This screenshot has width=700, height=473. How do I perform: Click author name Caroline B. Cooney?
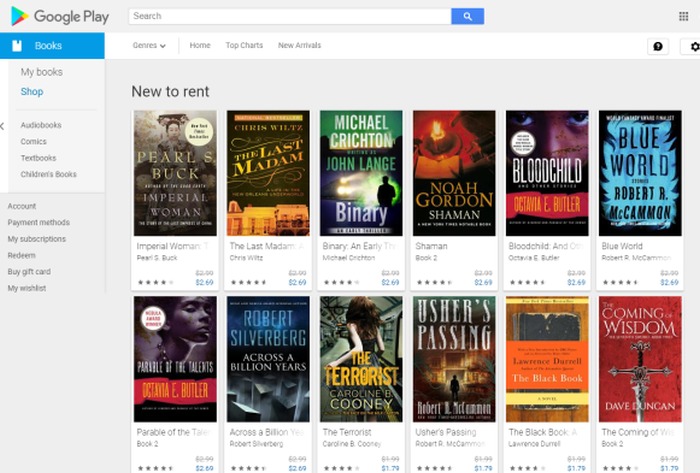coord(352,444)
